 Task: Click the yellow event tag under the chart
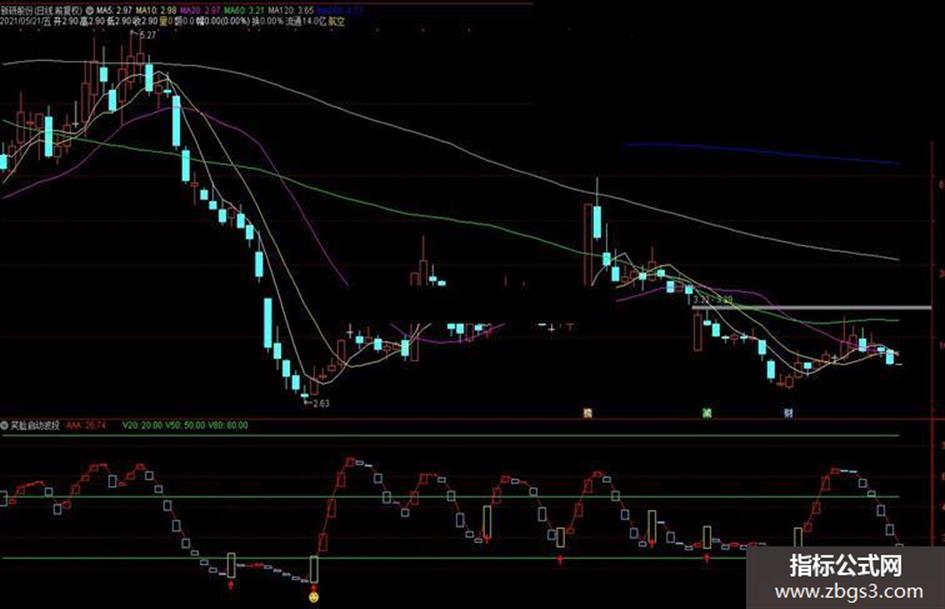[588, 413]
